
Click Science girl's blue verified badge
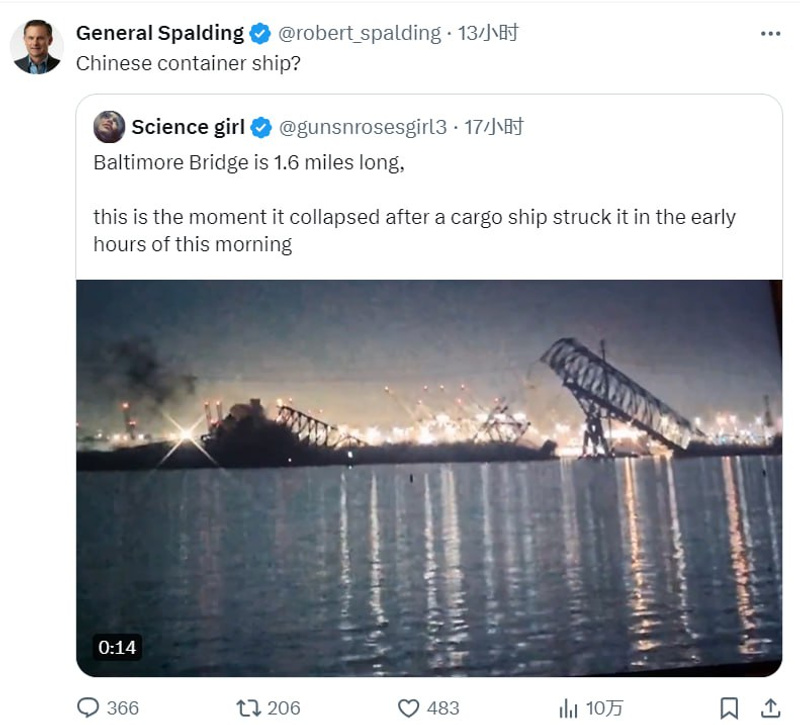point(260,127)
